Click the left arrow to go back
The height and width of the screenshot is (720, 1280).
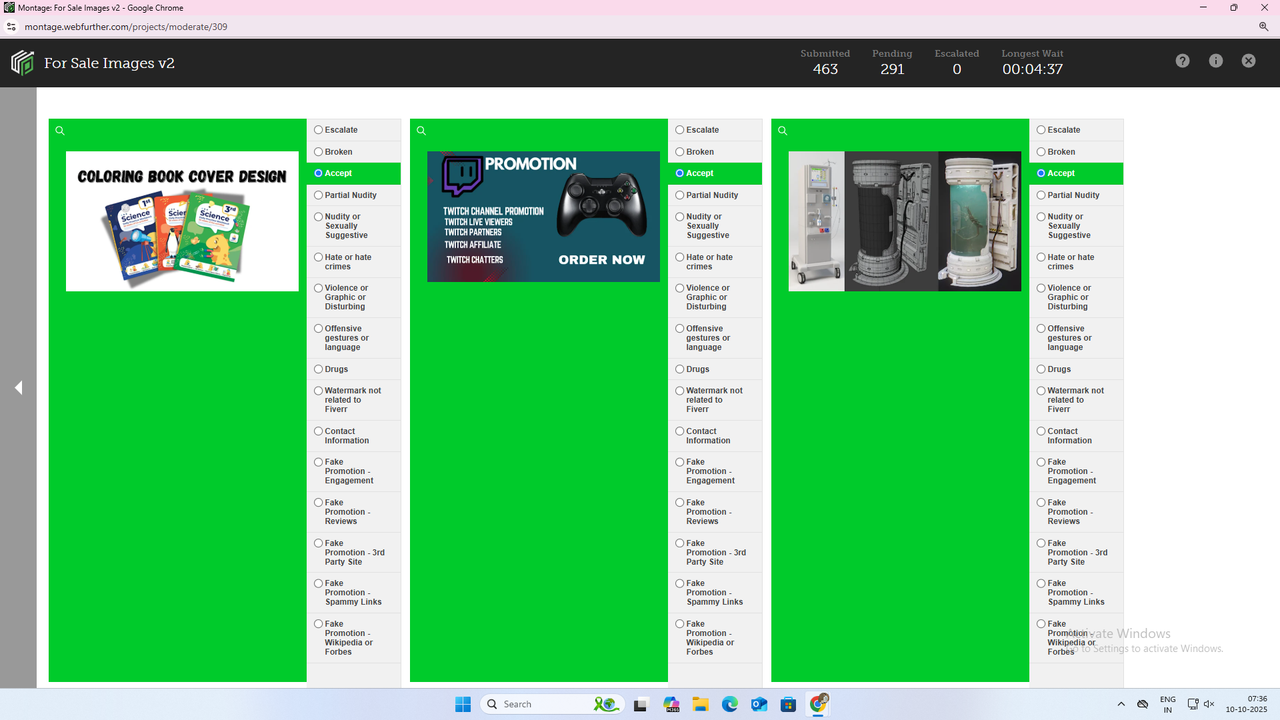tap(18, 388)
